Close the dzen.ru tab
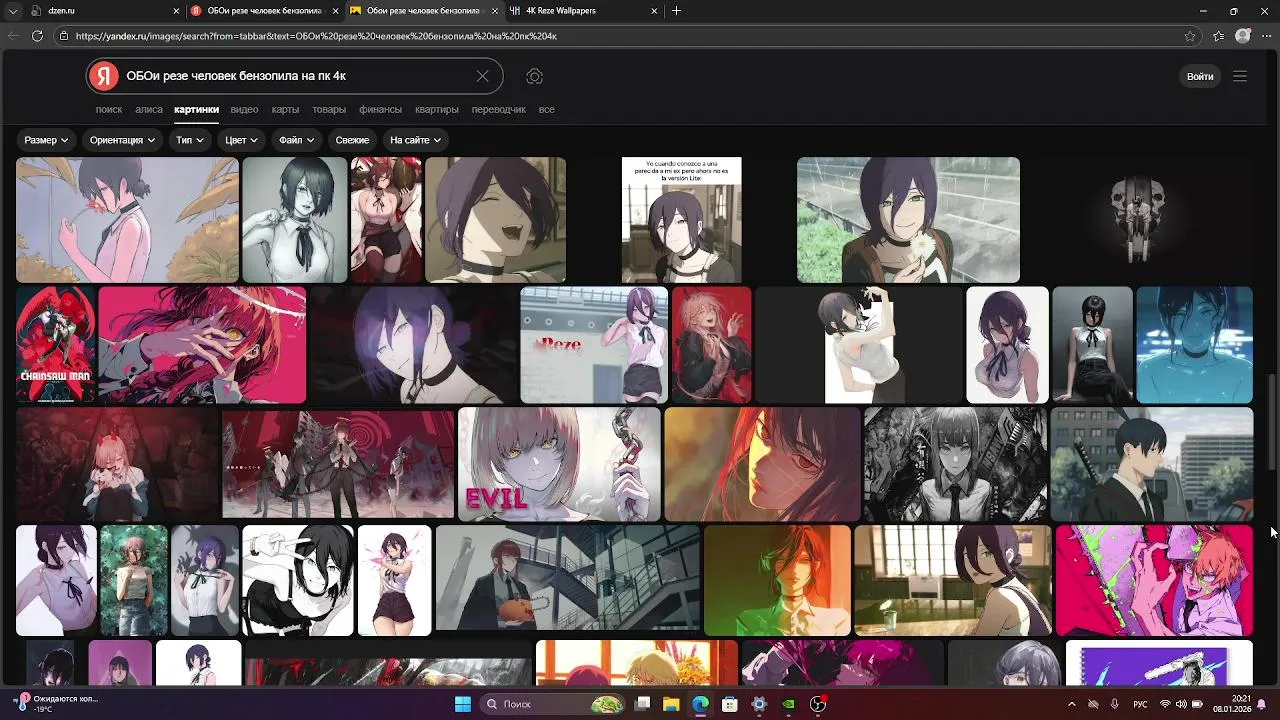Viewport: 1280px width, 720px height. pos(176,11)
